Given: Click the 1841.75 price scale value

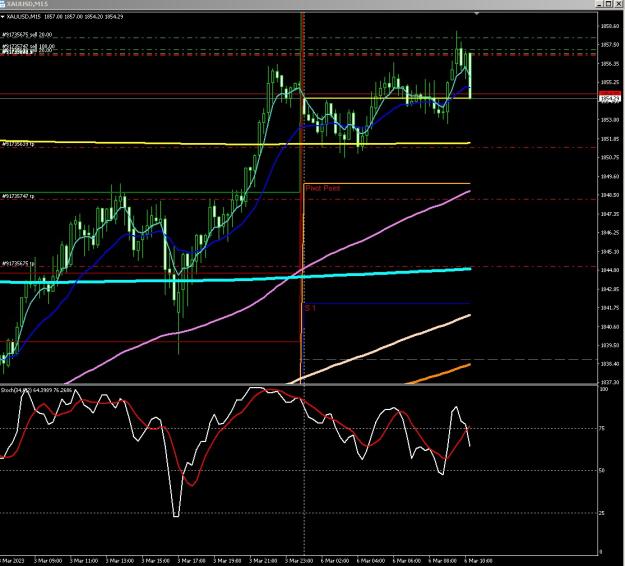Looking at the screenshot, I should point(610,308).
